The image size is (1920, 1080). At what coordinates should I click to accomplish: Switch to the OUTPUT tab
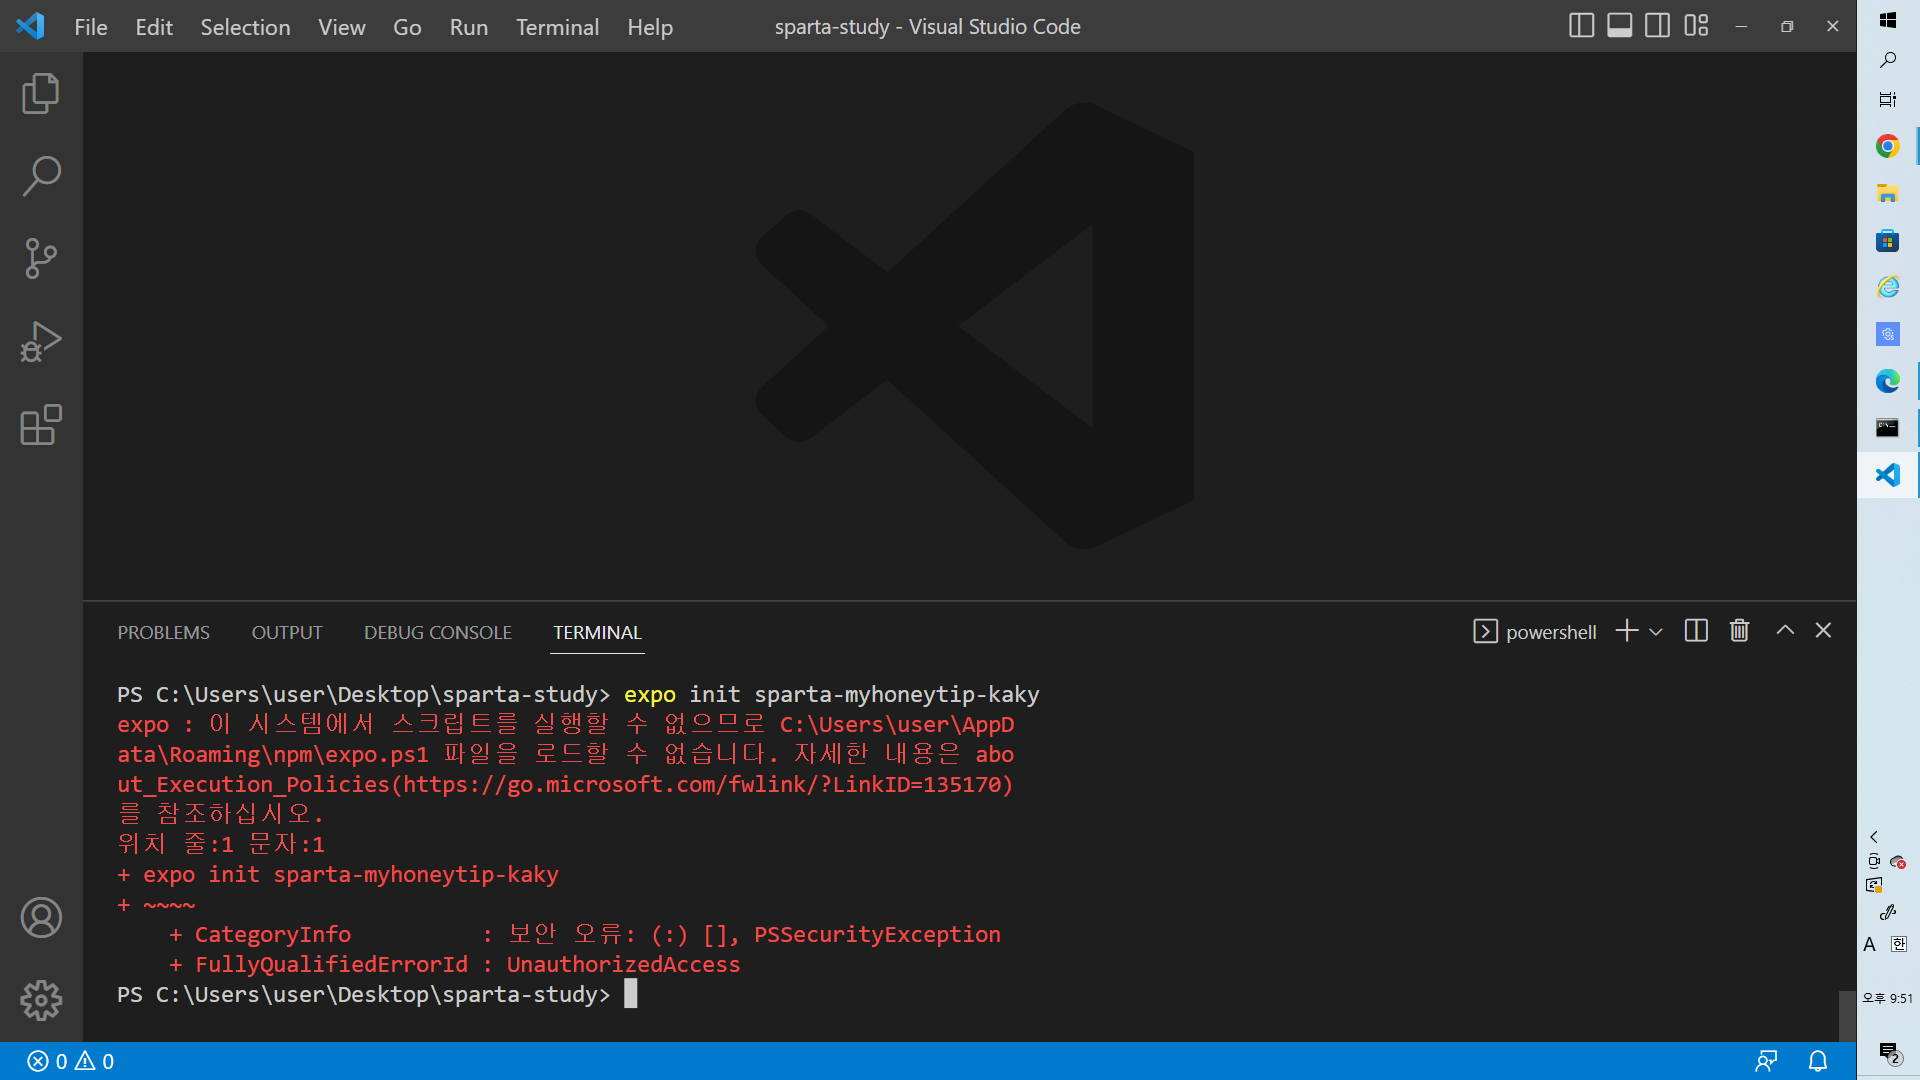(x=287, y=633)
